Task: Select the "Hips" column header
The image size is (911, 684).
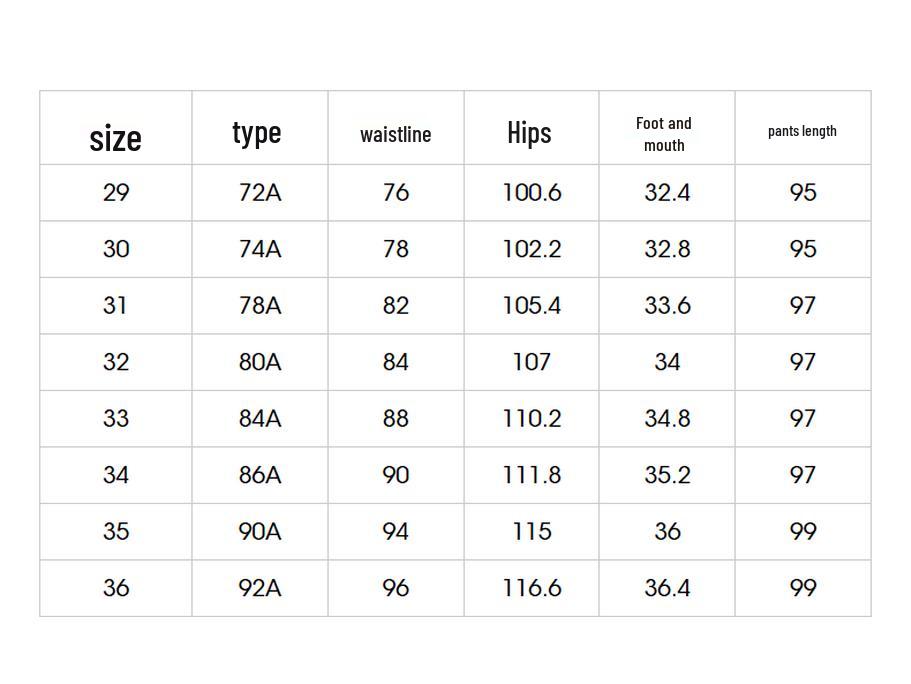Action: [x=529, y=132]
